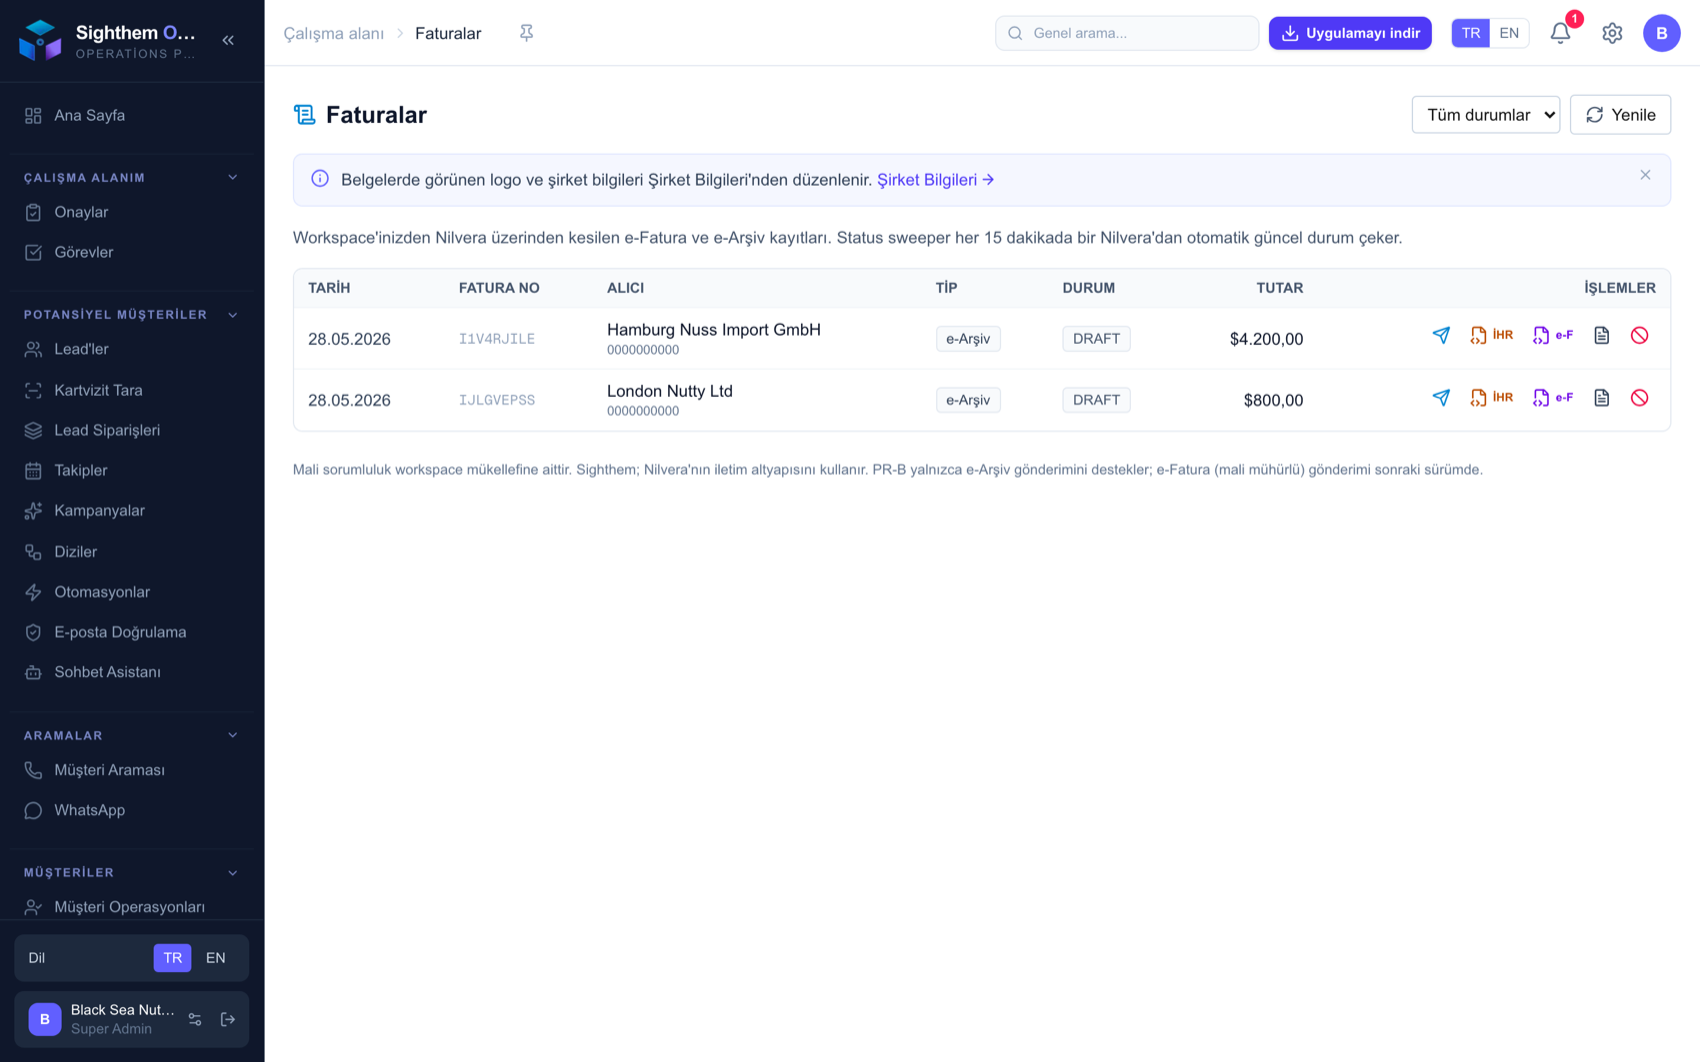
Task: Open workspace switcher icon beside Black Sea Nut
Action: pos(195,1020)
